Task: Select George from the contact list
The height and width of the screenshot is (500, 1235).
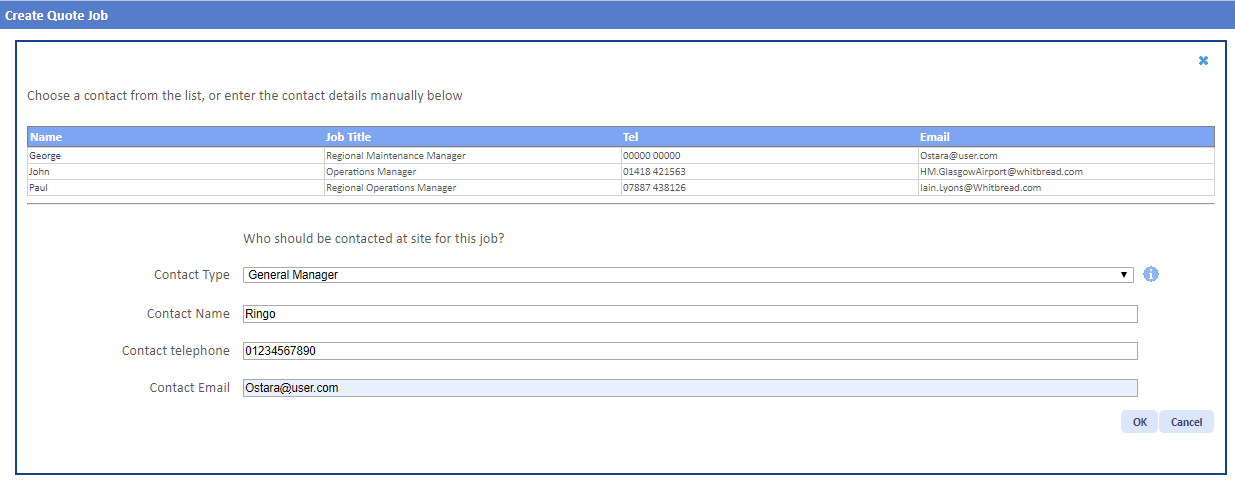Action: point(621,156)
